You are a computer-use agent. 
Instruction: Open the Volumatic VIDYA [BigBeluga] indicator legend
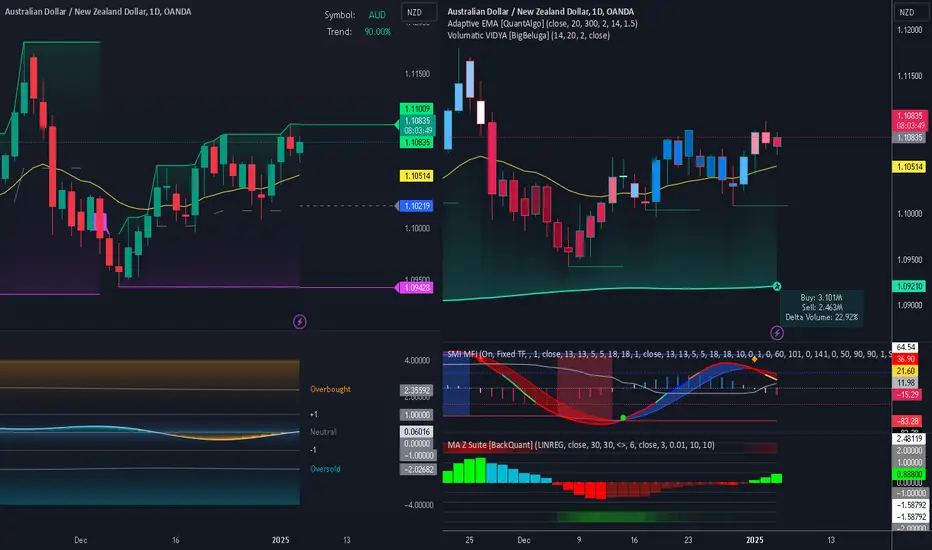tap(528, 35)
